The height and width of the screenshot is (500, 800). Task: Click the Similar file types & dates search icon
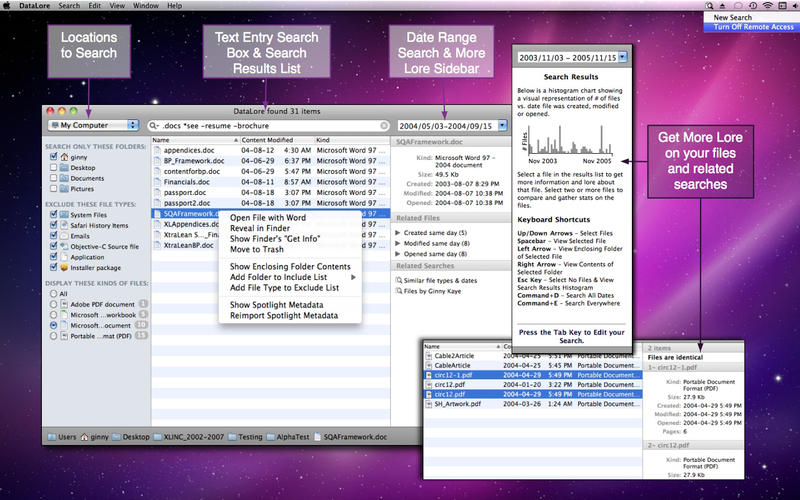pos(398,280)
